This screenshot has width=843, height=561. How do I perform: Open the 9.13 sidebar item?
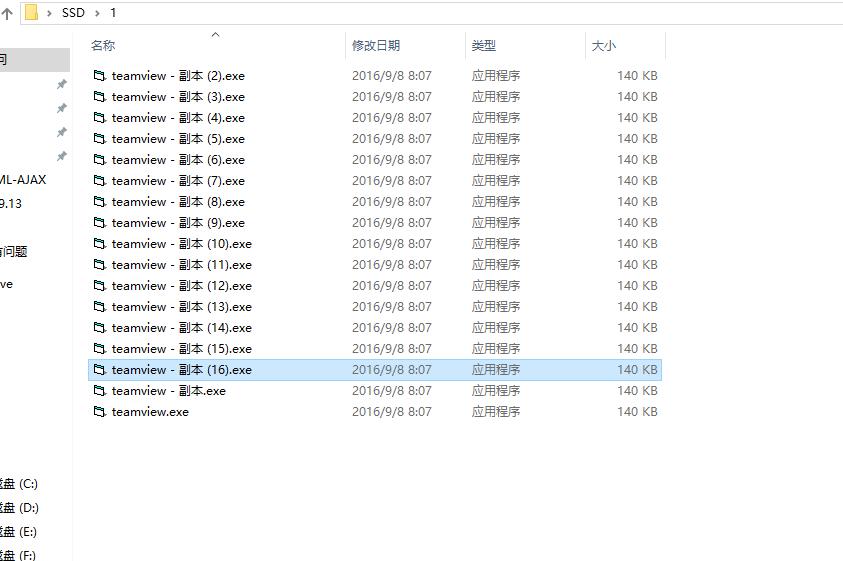click(11, 204)
